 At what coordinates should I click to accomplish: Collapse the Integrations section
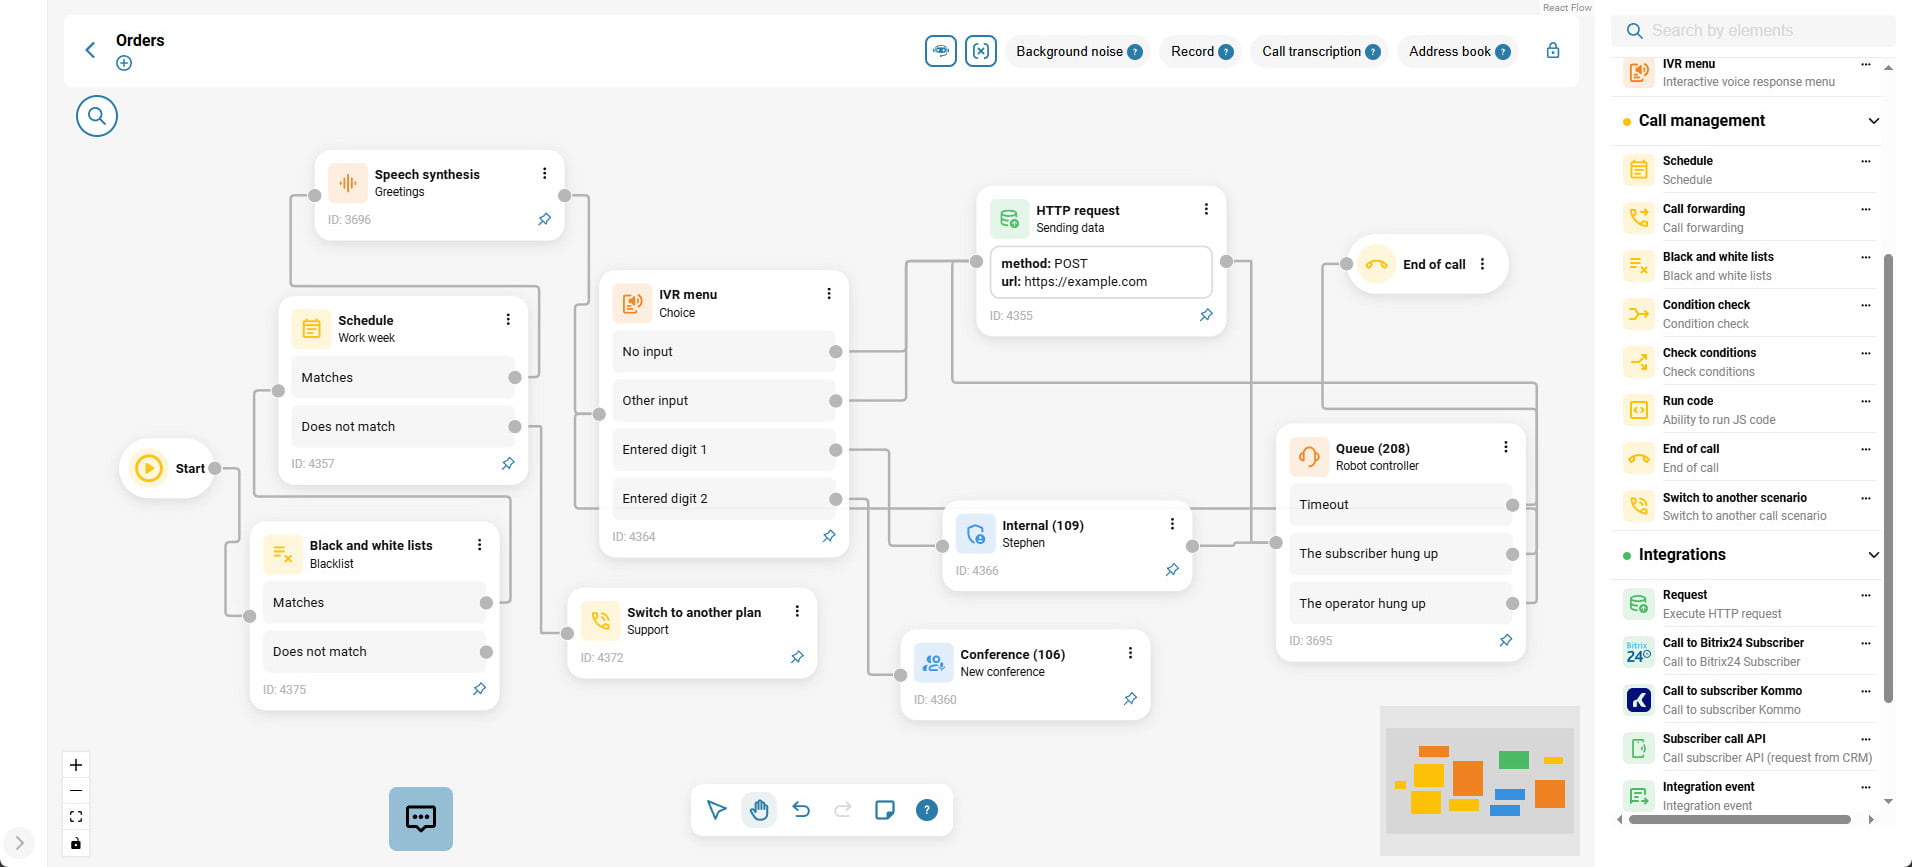point(1873,555)
